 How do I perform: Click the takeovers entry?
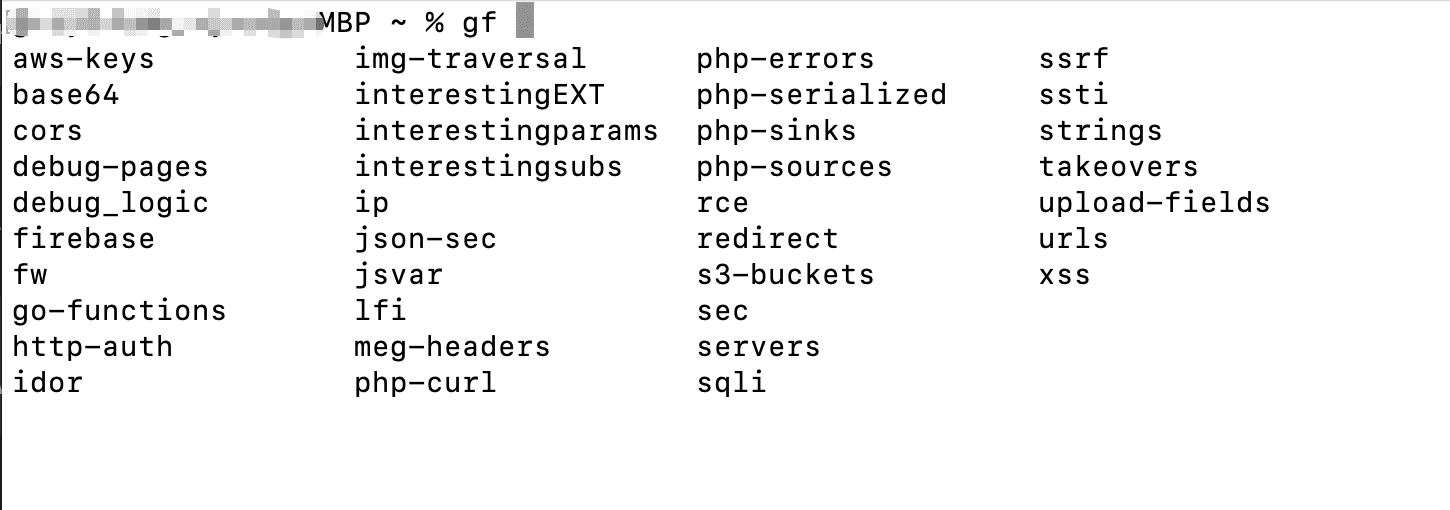tap(1118, 167)
